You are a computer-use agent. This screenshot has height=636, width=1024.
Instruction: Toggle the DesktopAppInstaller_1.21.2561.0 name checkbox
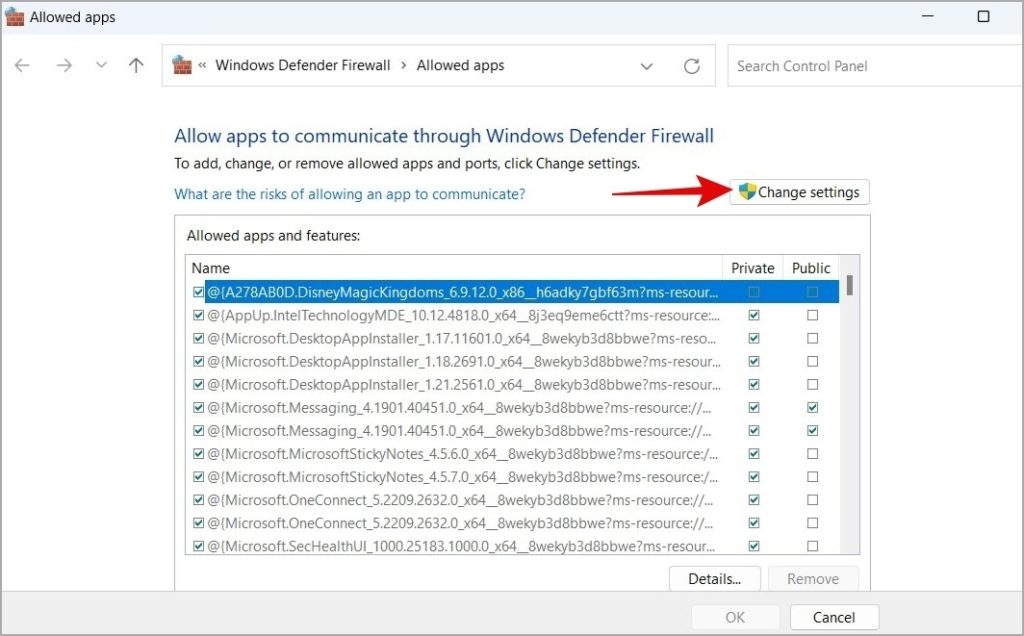pos(199,385)
